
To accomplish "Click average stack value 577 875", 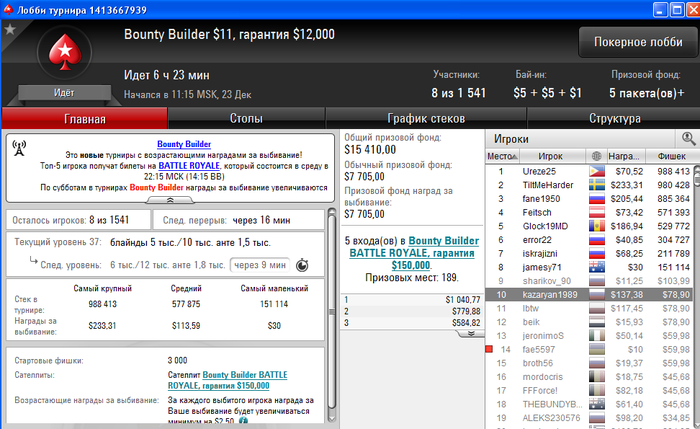I will tap(186, 304).
